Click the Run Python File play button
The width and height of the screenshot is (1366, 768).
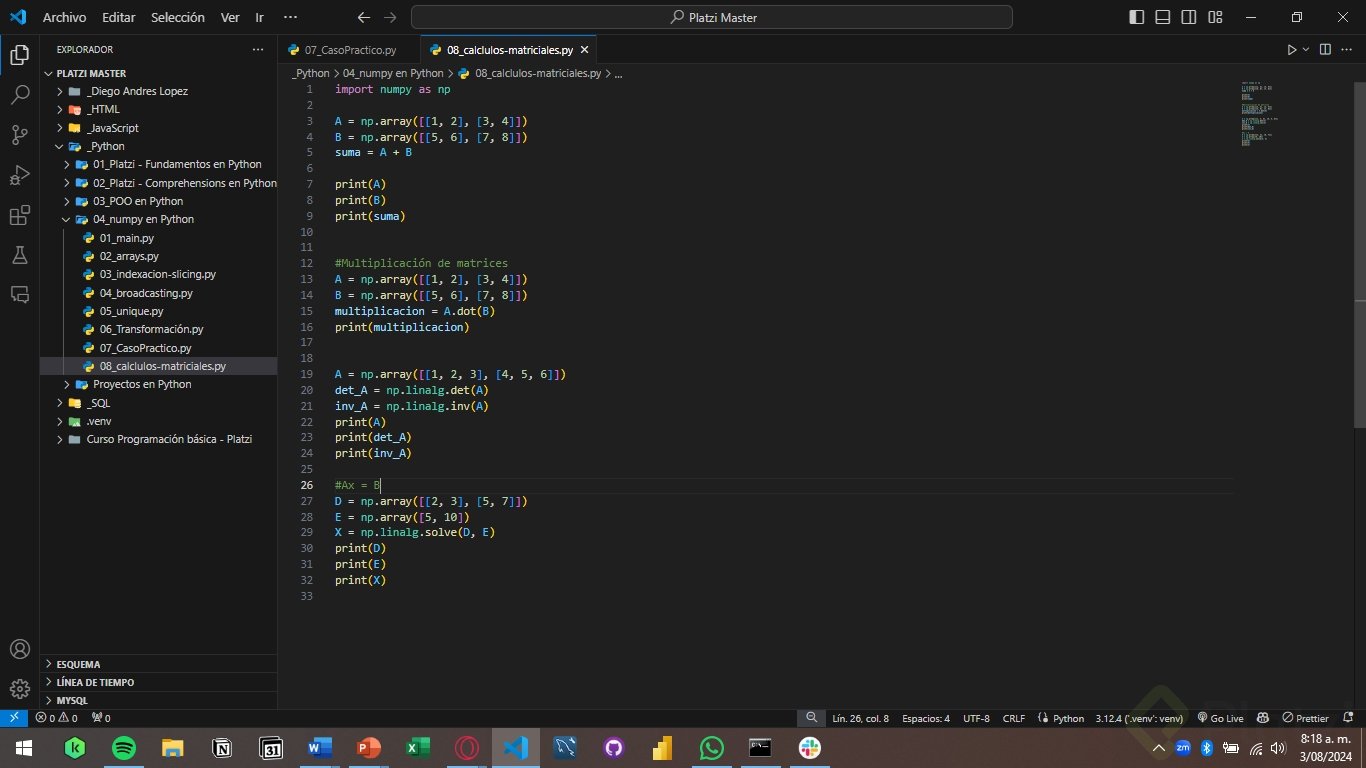pyautogui.click(x=1291, y=49)
